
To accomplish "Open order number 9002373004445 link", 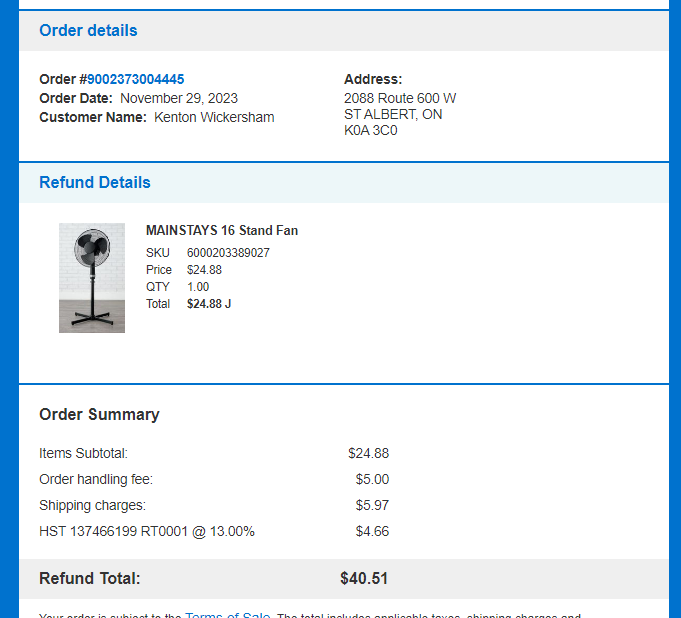I will pyautogui.click(x=136, y=79).
